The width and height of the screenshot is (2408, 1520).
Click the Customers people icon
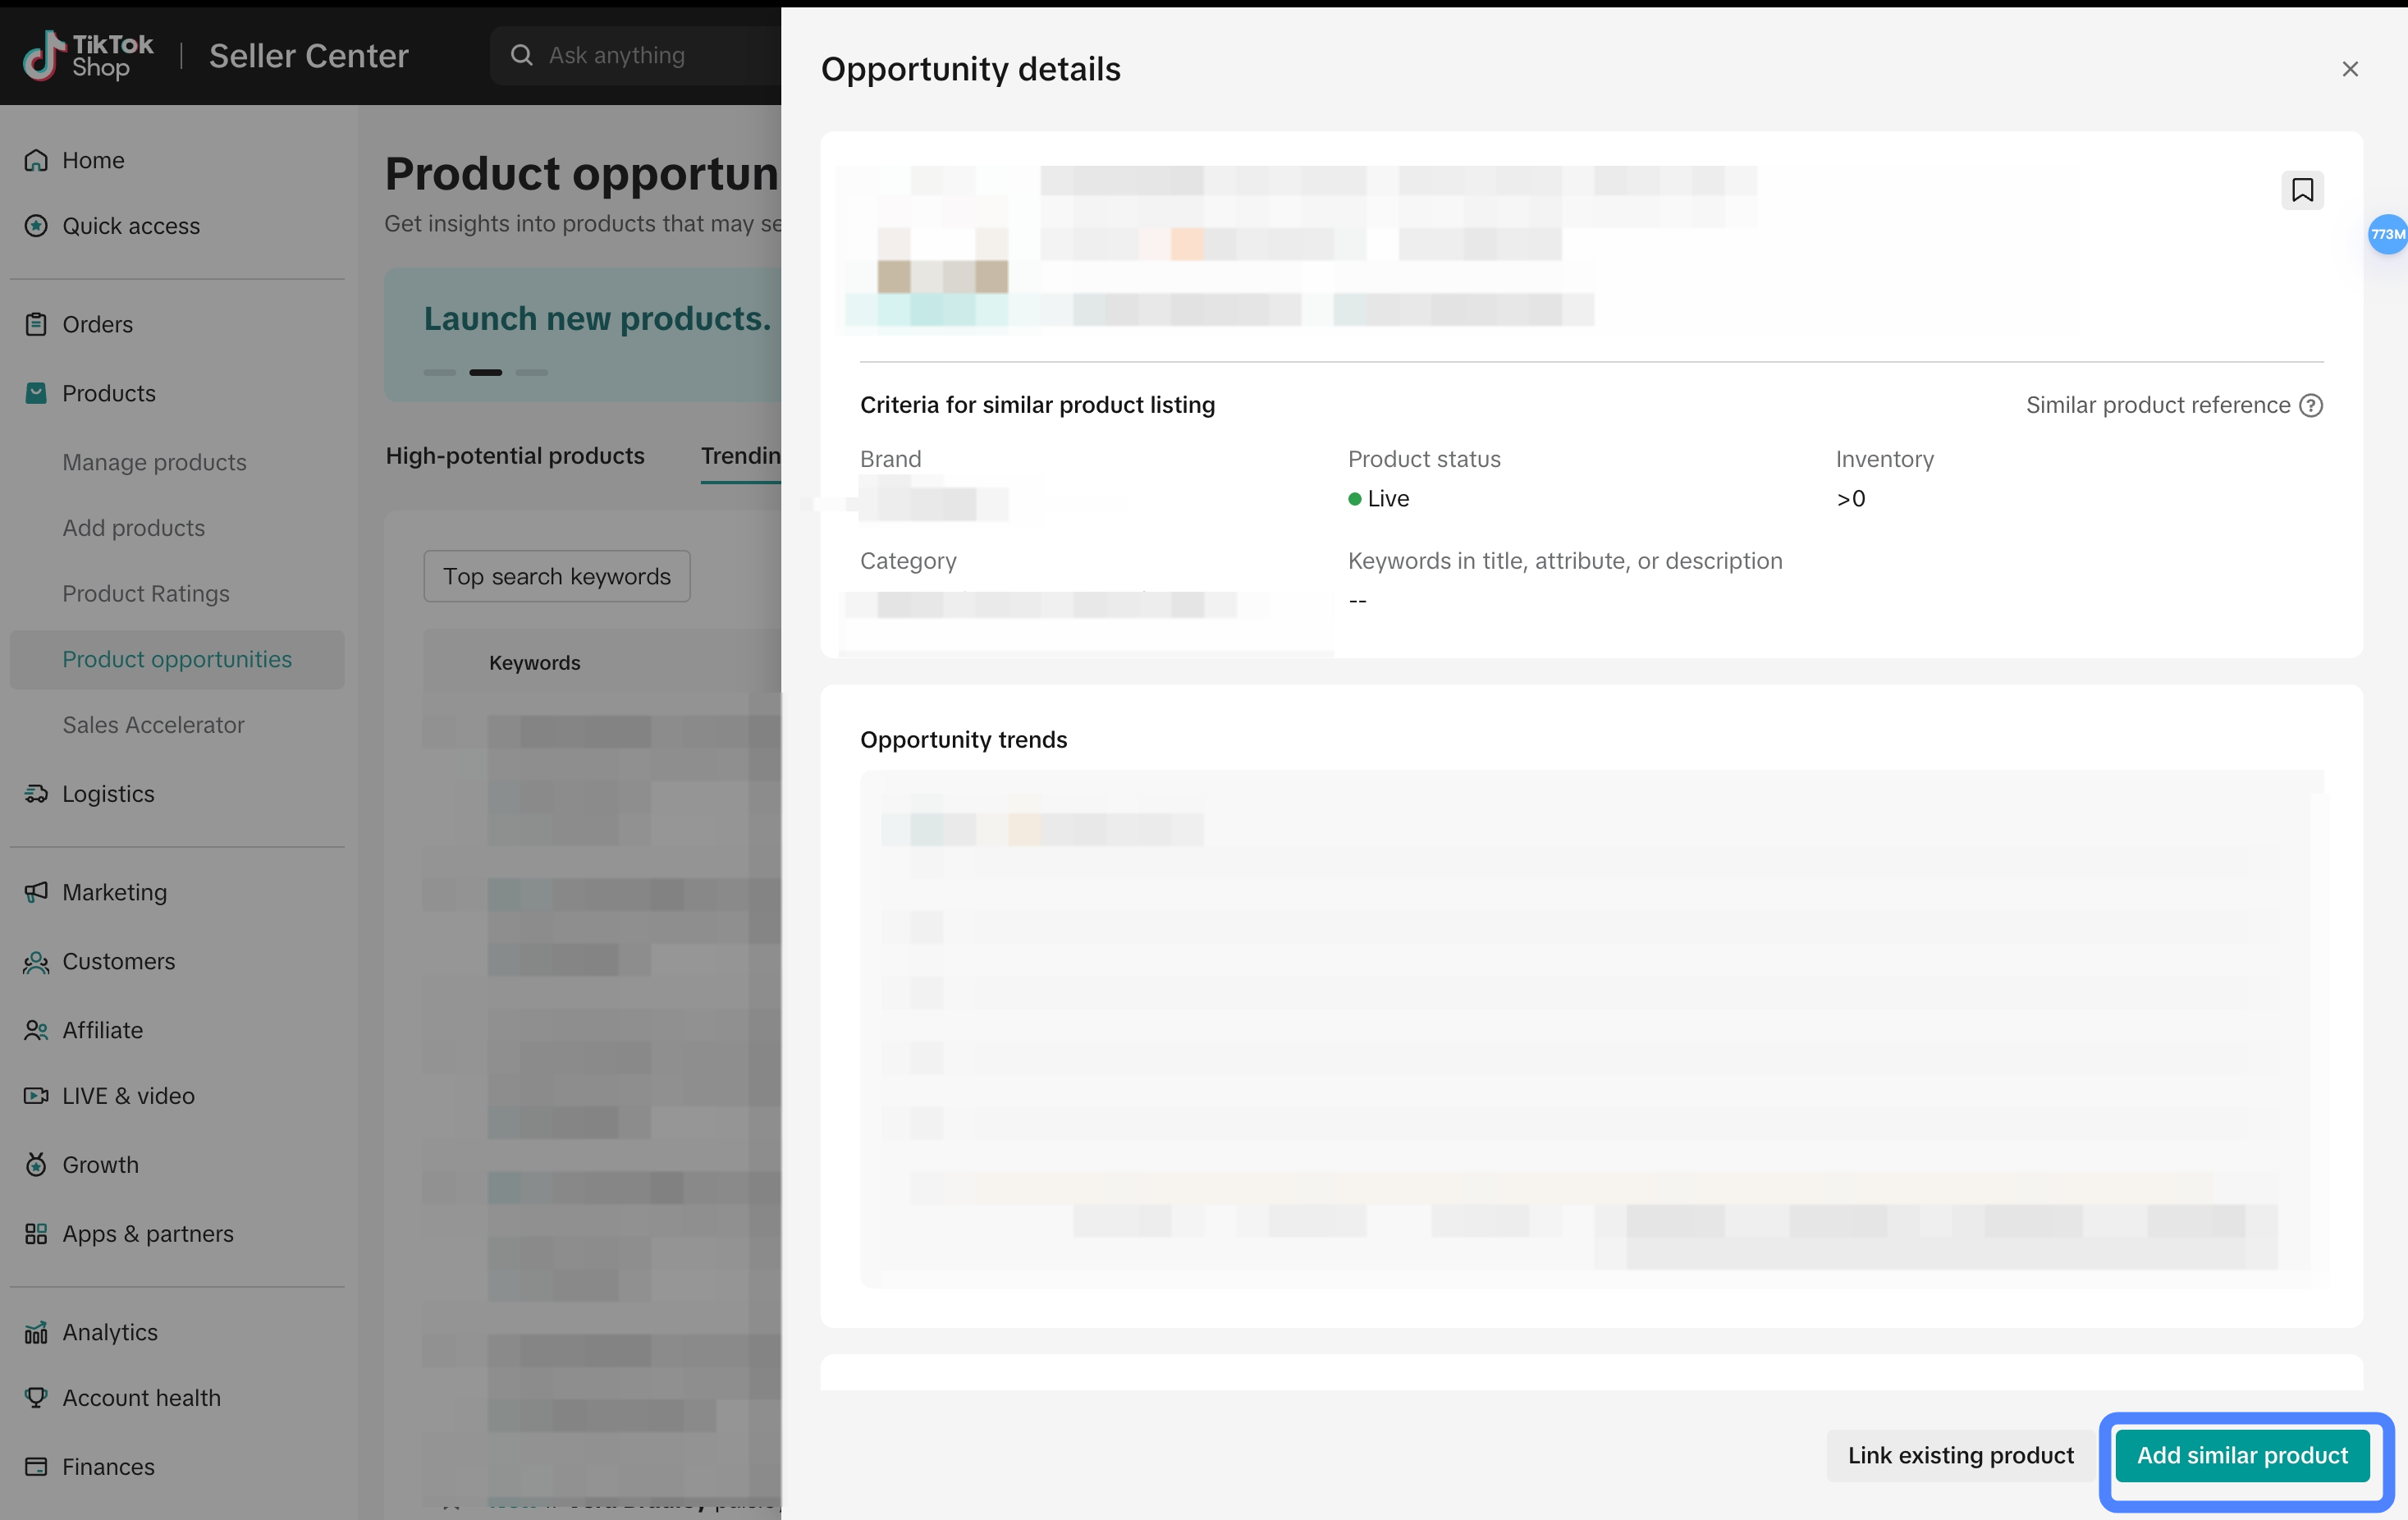point(36,961)
